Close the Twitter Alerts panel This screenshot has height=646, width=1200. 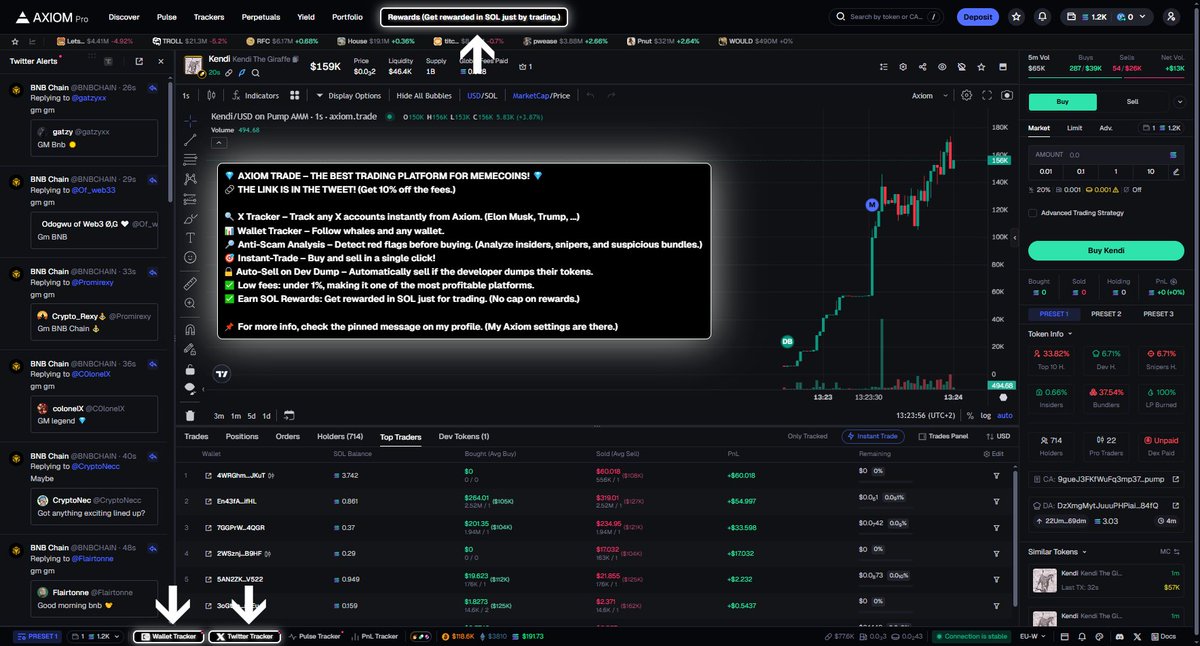pyautogui.click(x=162, y=61)
